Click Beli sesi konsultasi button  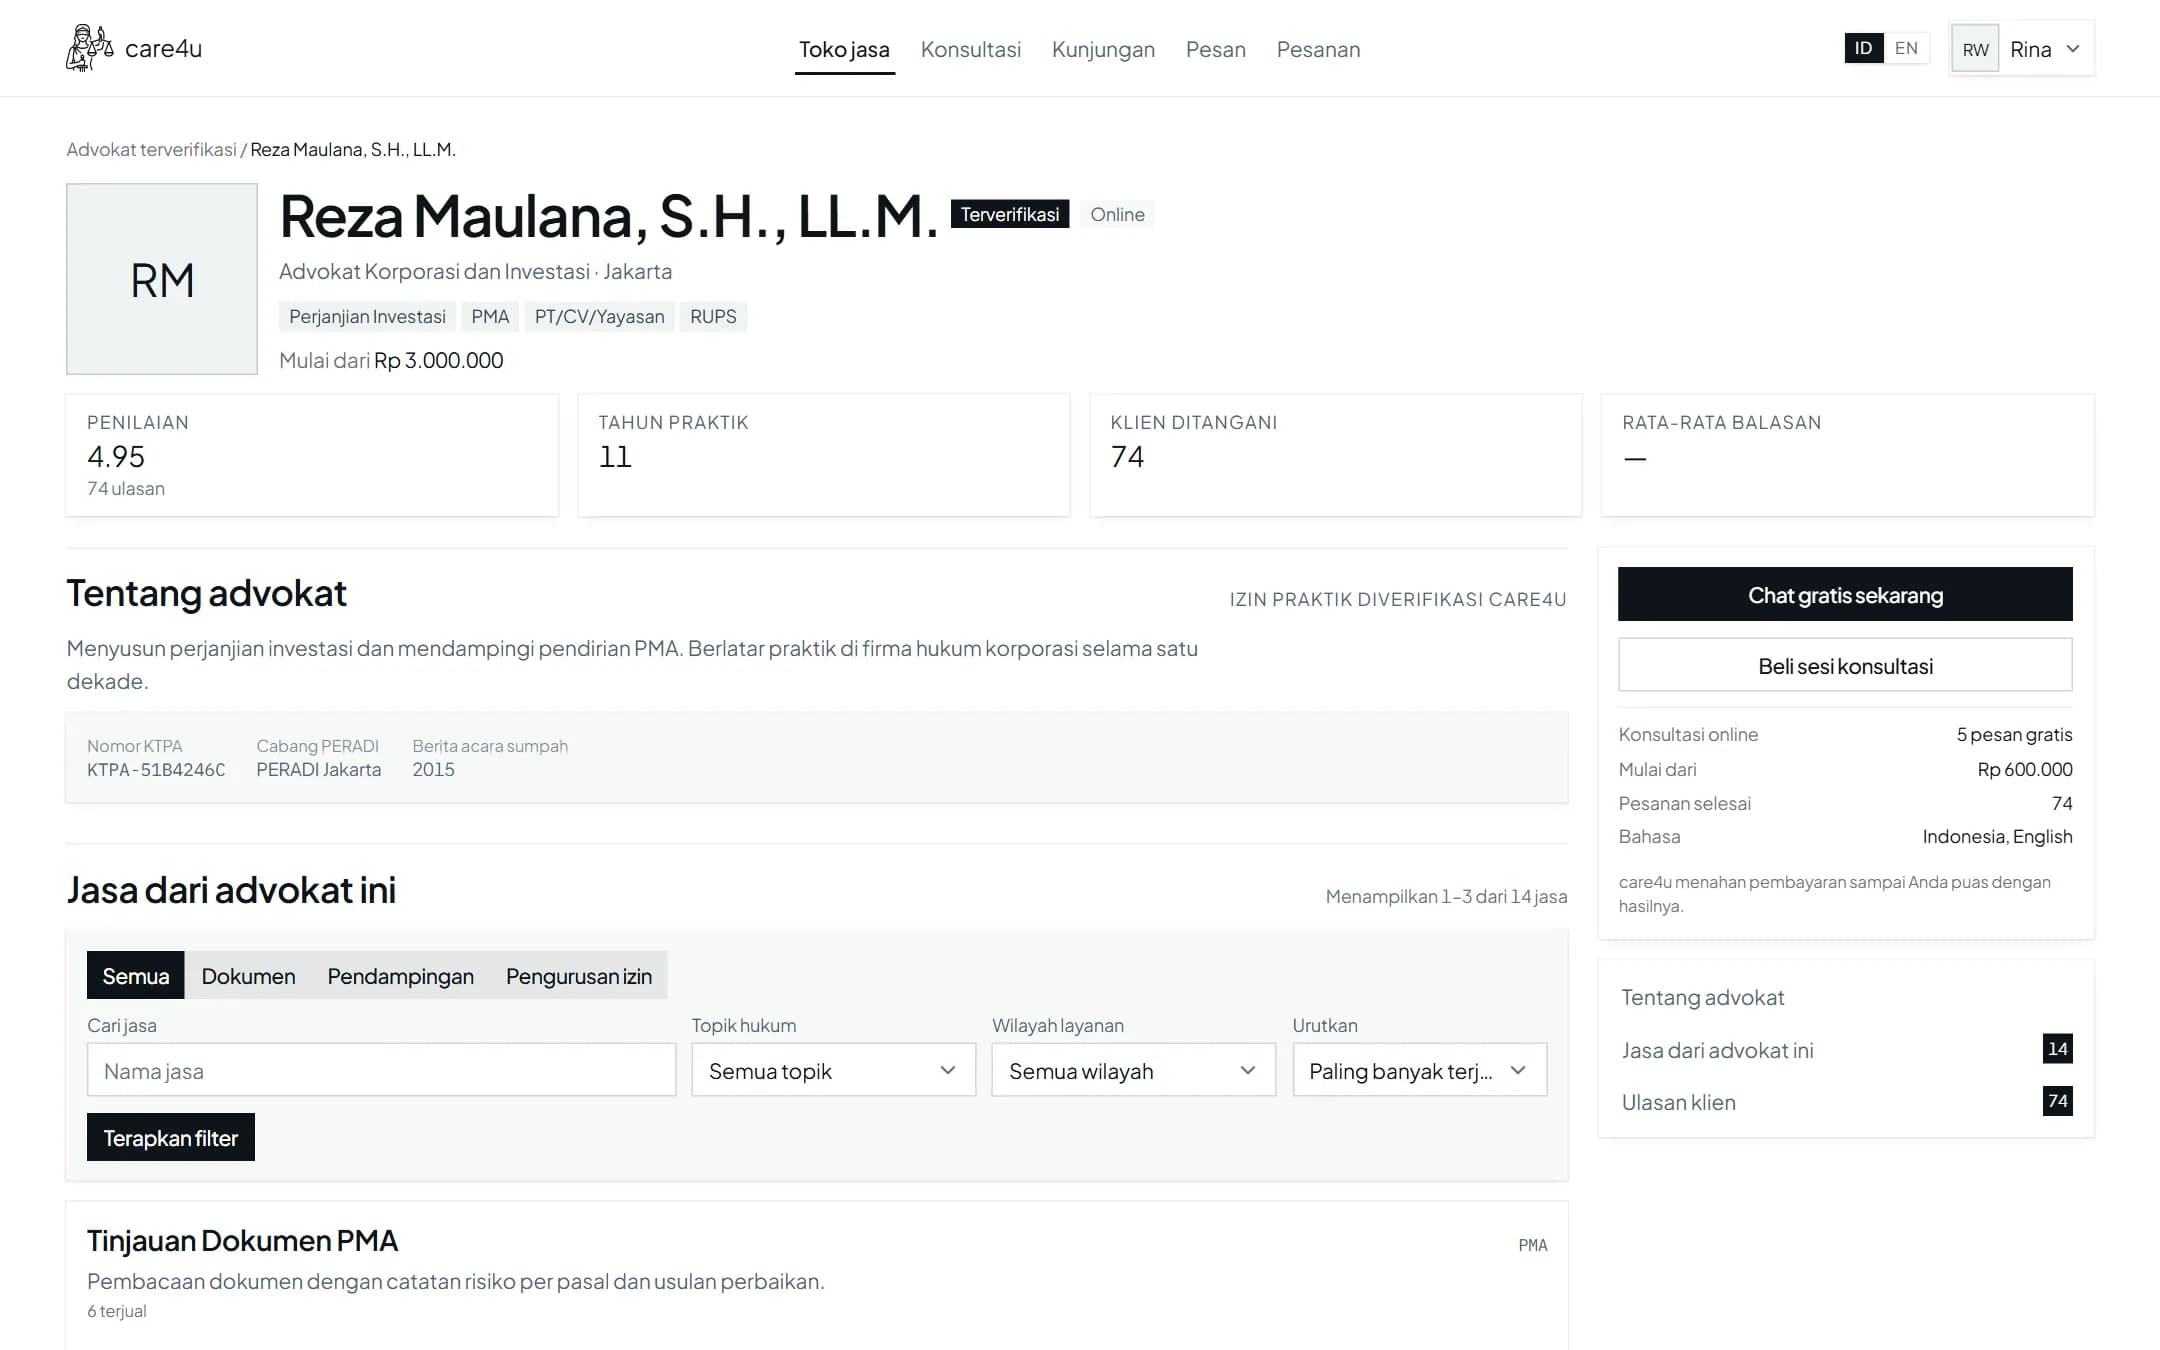pyautogui.click(x=1845, y=665)
